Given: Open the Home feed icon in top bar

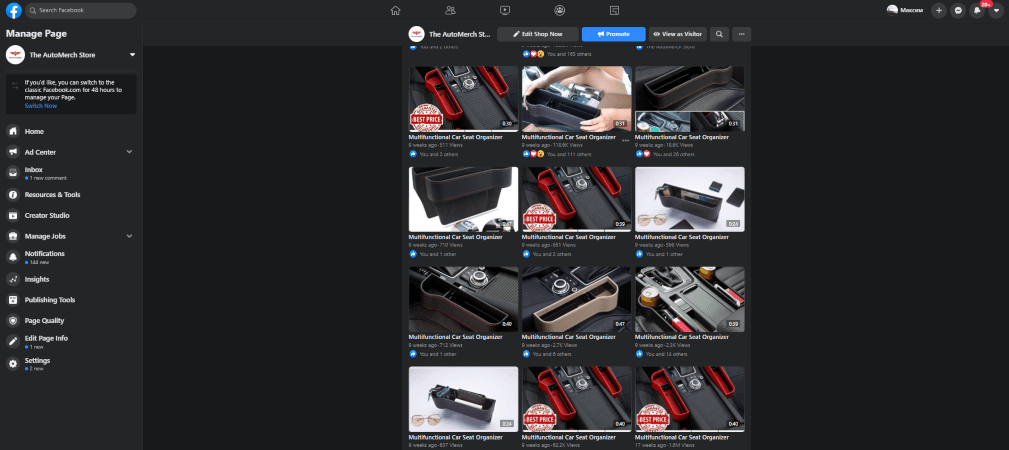Looking at the screenshot, I should point(395,10).
